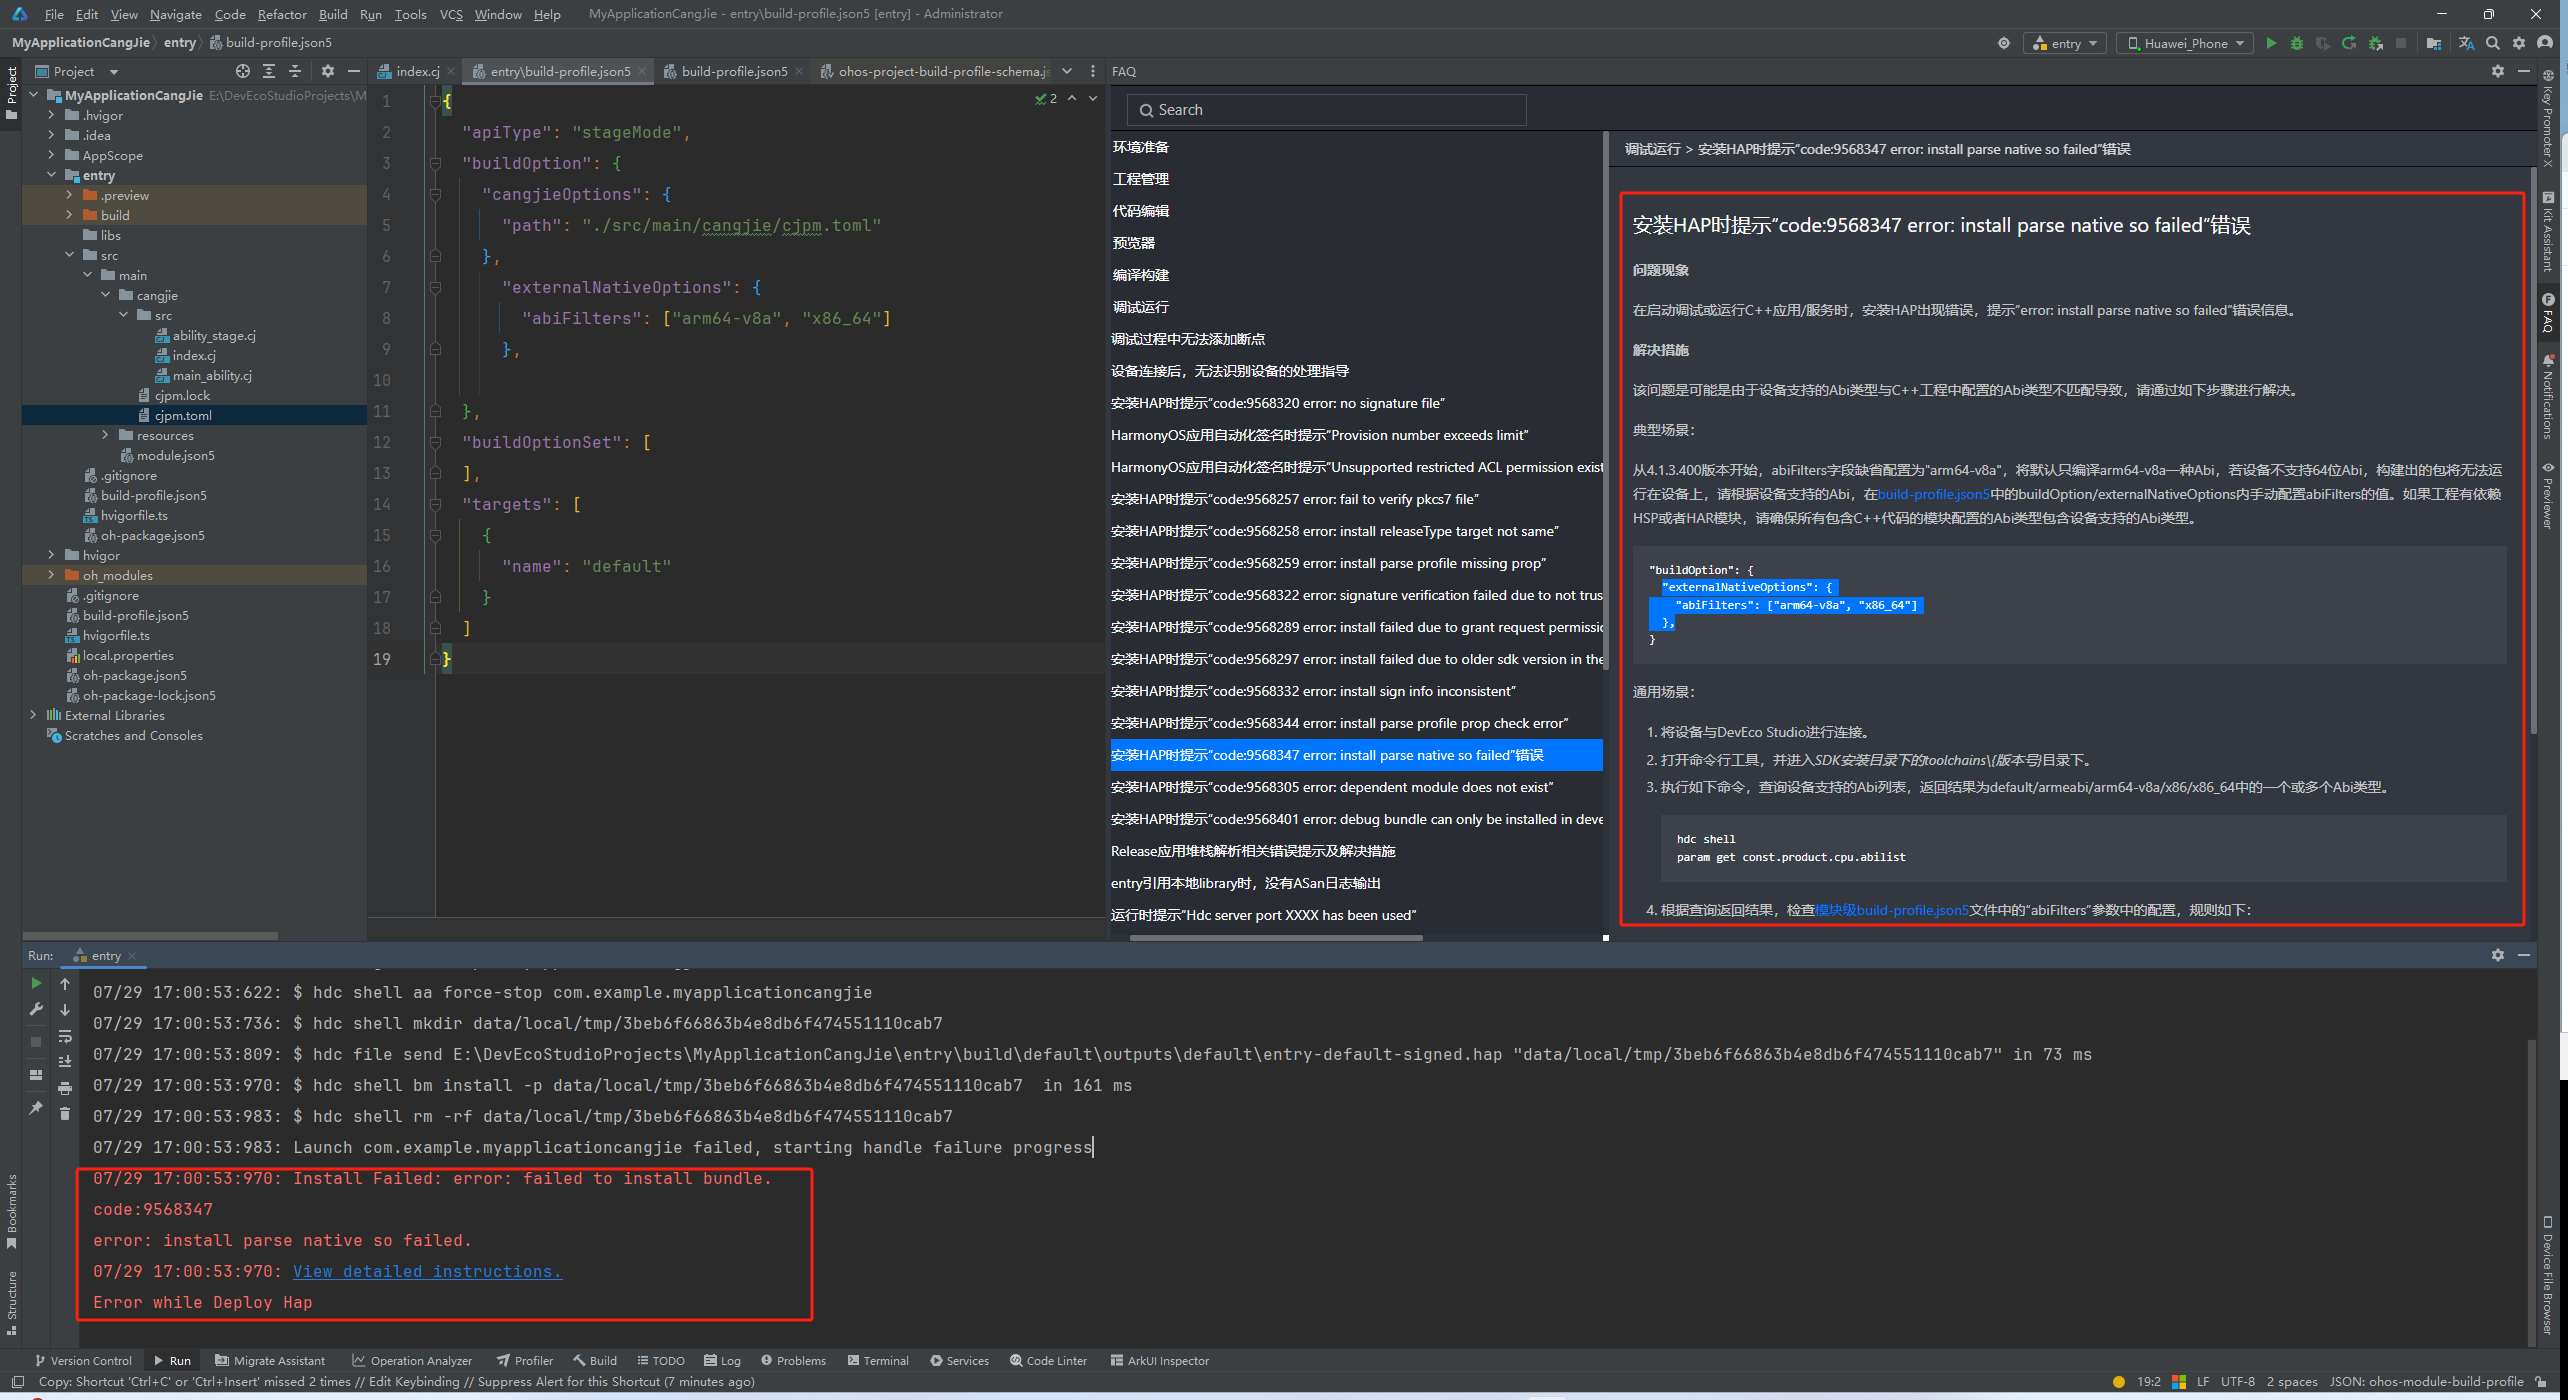
Task: Select opened file in Project panel icon
Action: 243,71
